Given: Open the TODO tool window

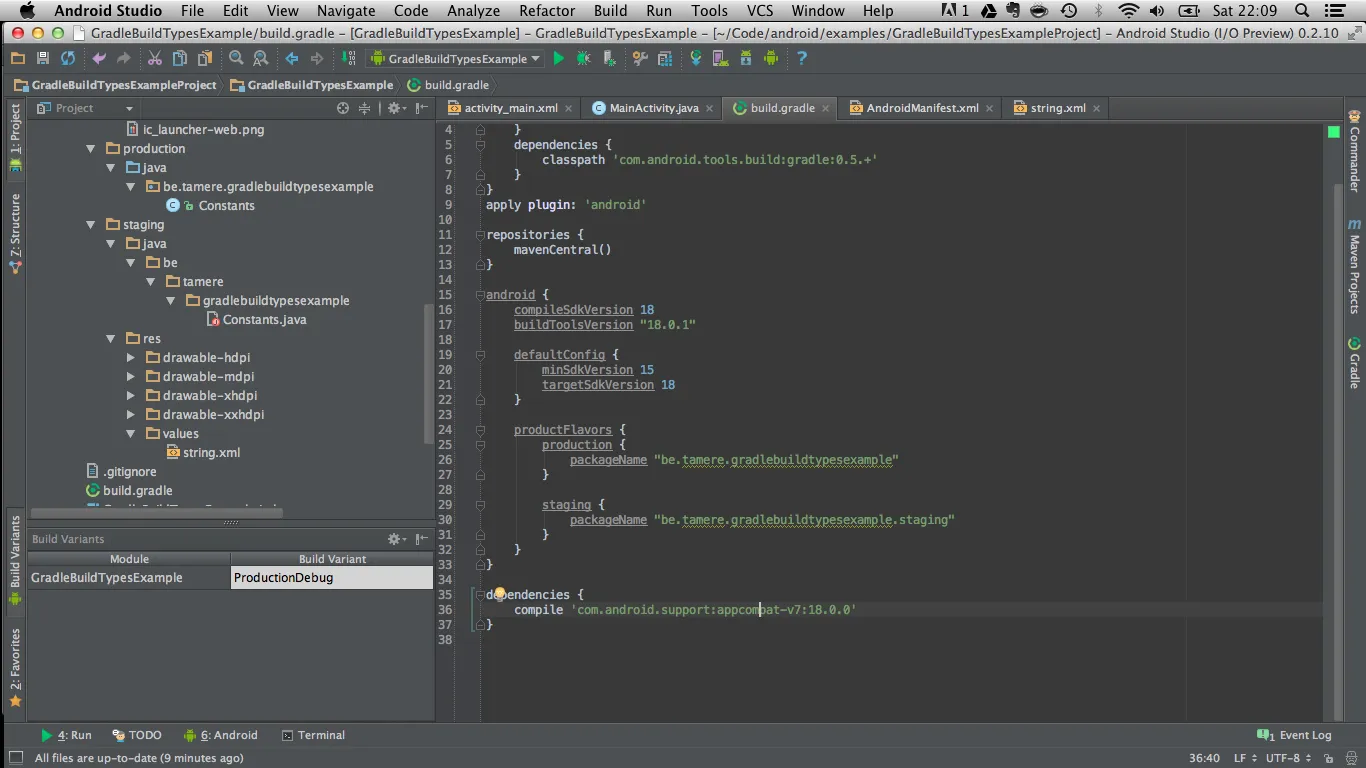Looking at the screenshot, I should coord(136,735).
